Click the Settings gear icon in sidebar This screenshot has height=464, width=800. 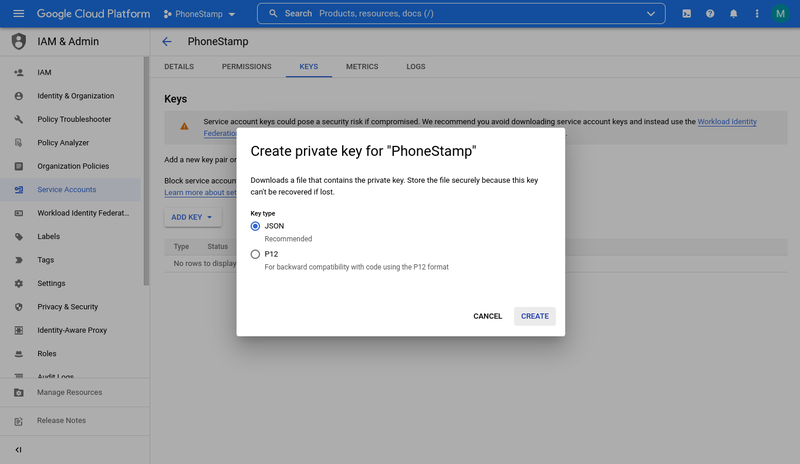tap(19, 283)
